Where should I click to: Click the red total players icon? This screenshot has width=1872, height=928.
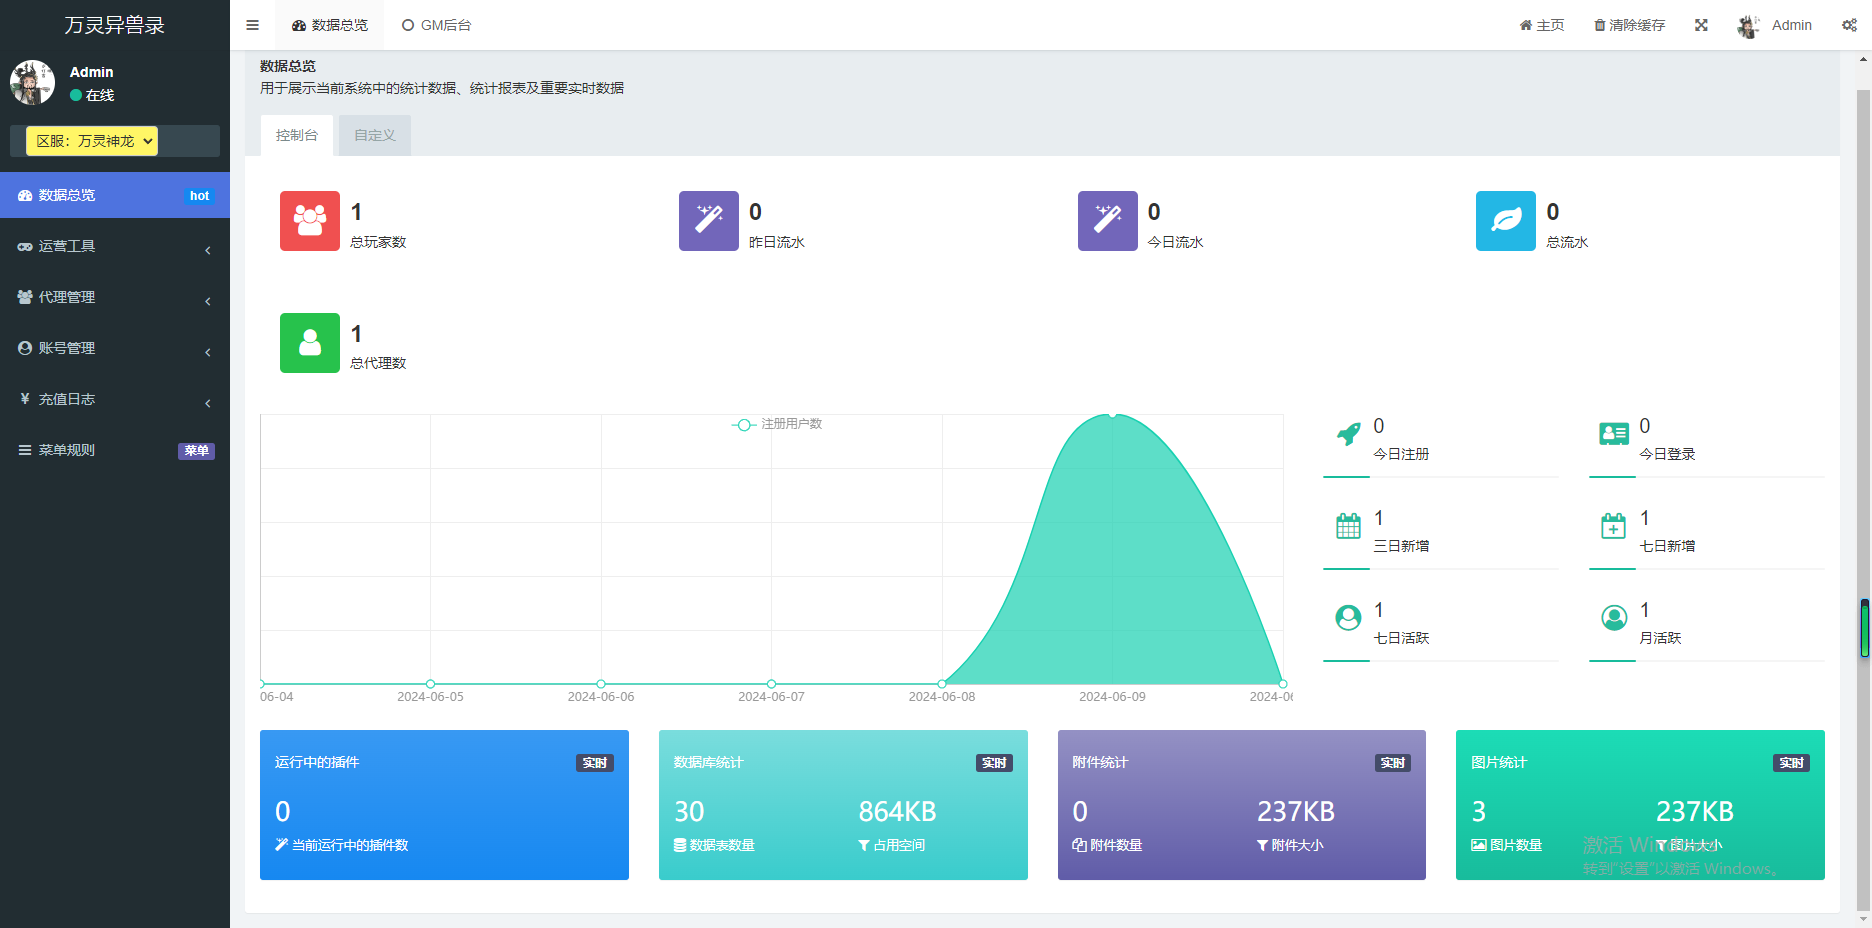point(310,221)
